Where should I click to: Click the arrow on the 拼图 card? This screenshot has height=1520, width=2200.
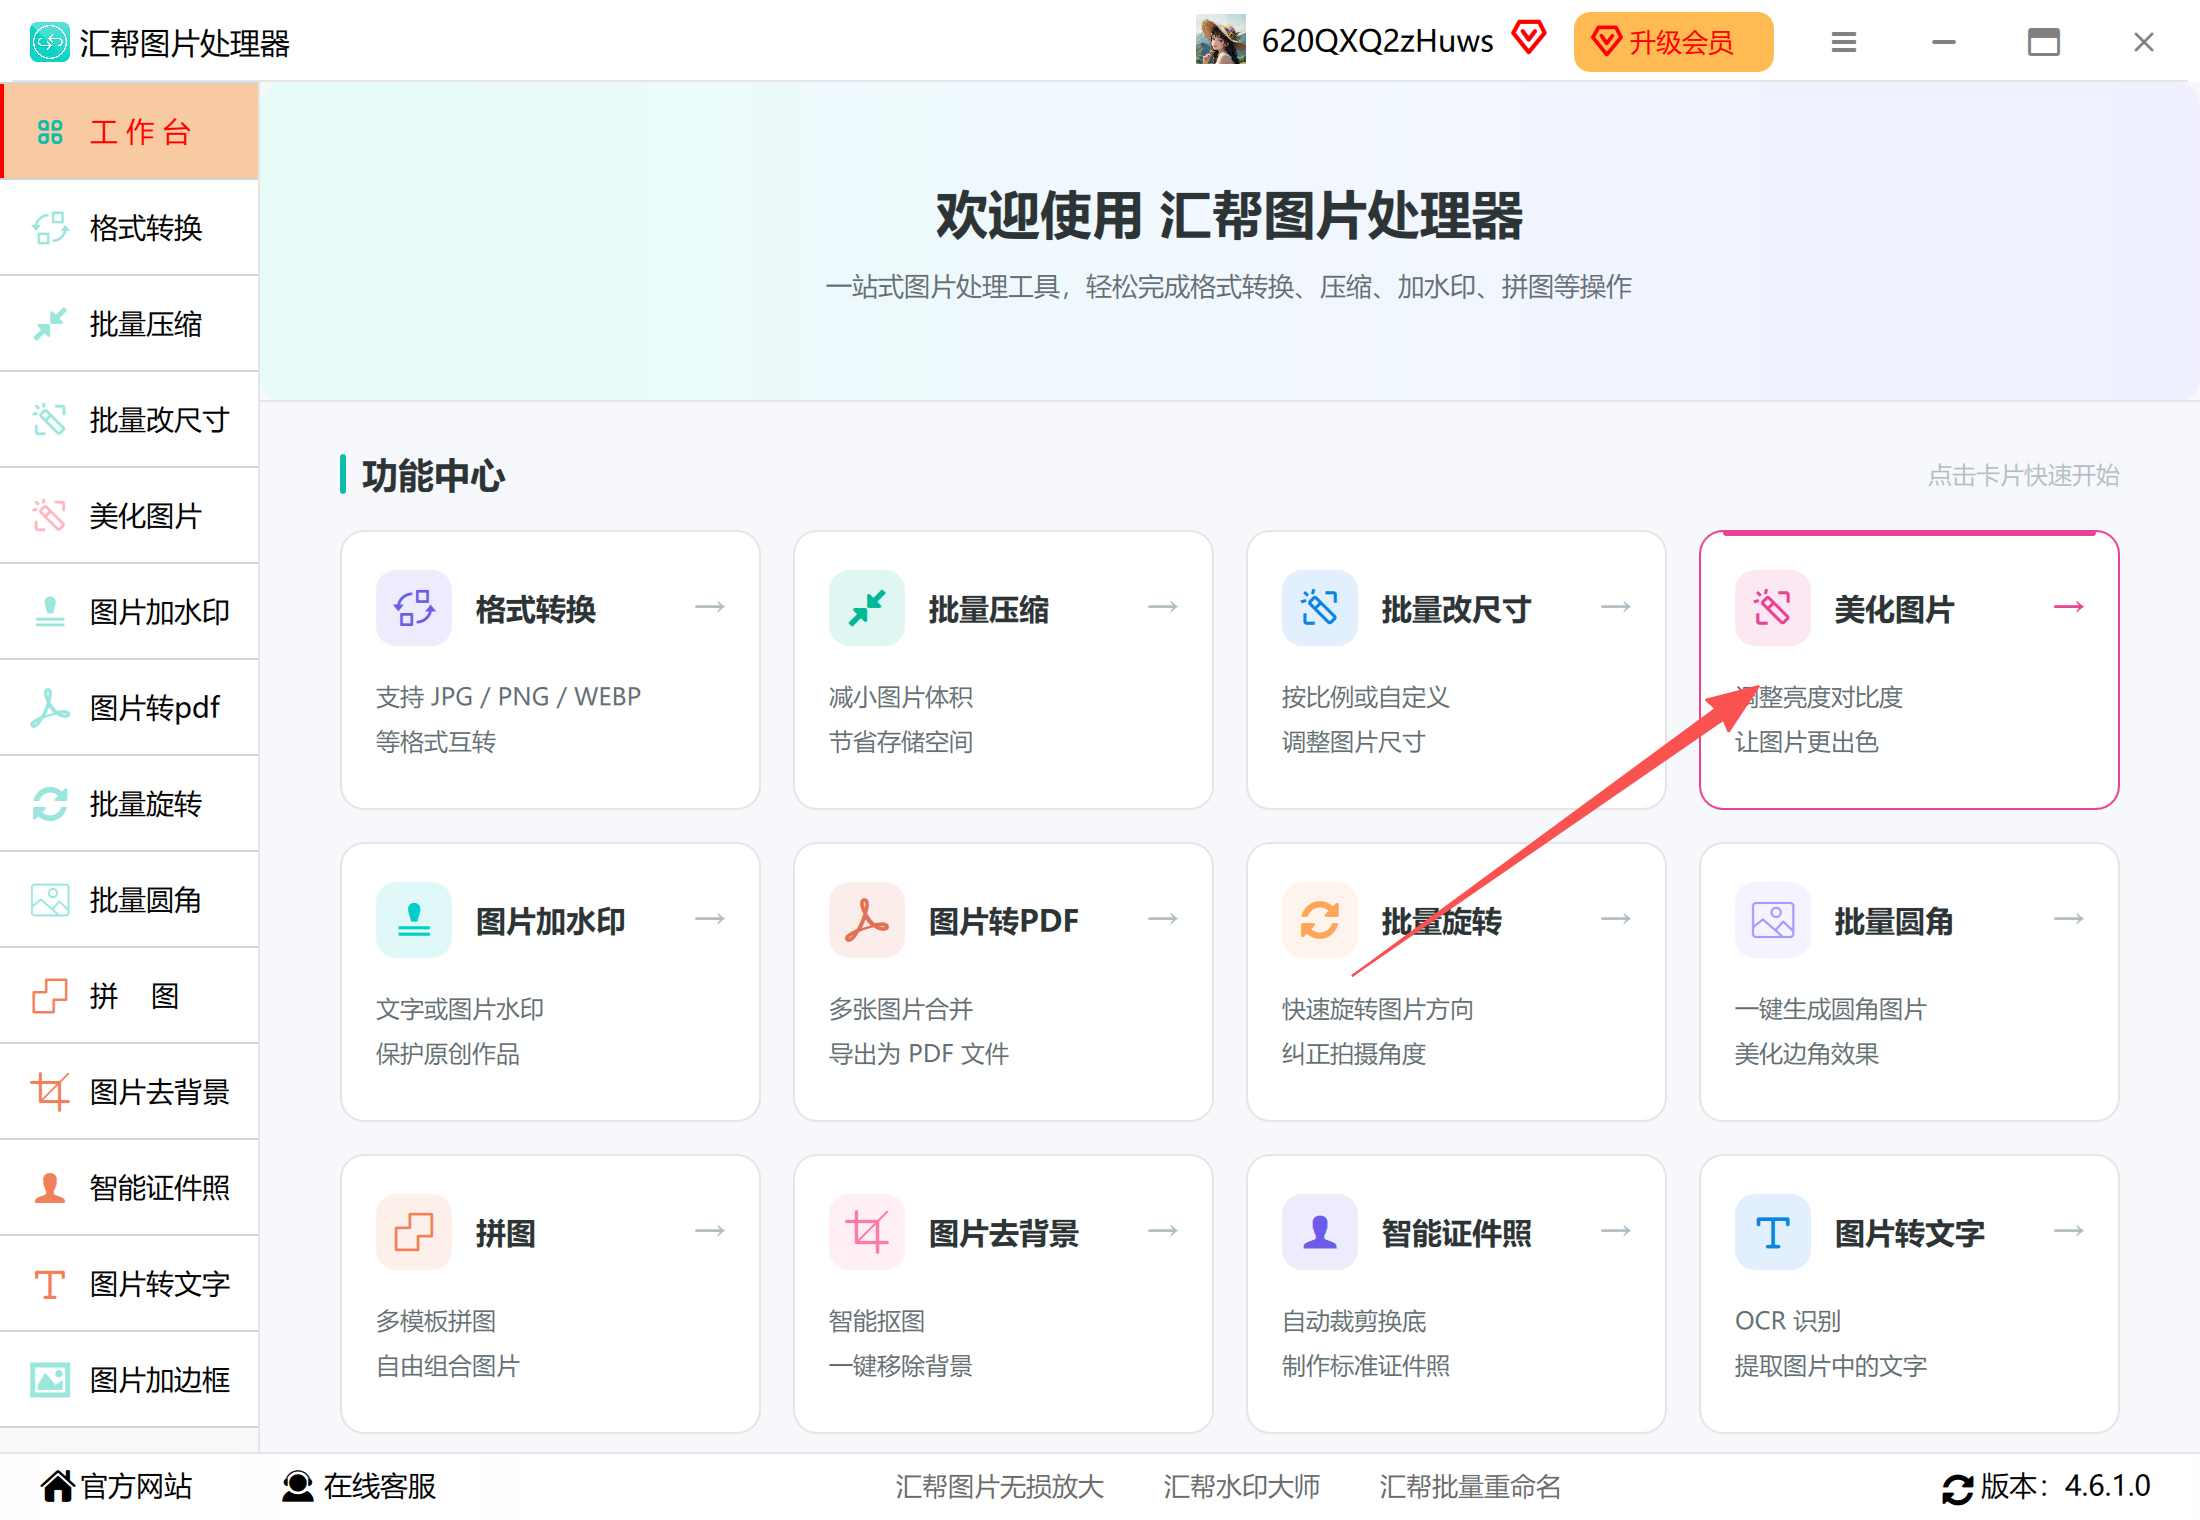pyautogui.click(x=710, y=1231)
